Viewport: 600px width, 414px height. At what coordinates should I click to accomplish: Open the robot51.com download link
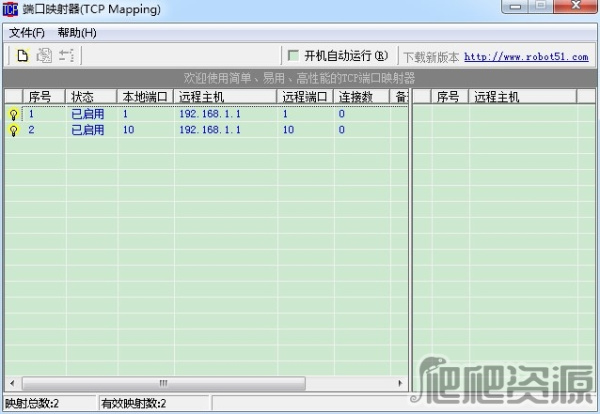coord(526,57)
